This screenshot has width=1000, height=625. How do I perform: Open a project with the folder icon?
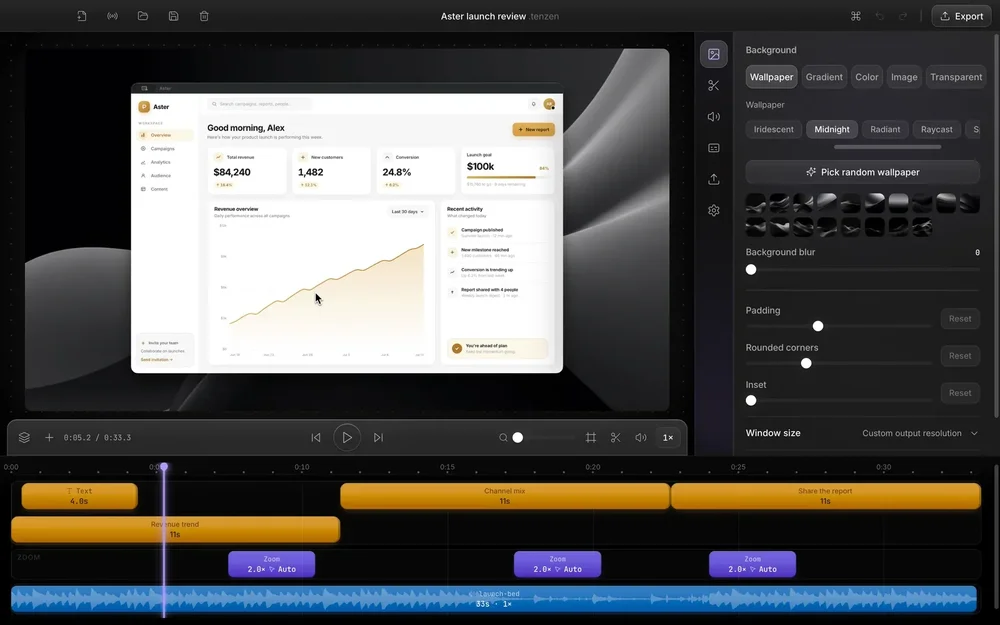tap(143, 16)
